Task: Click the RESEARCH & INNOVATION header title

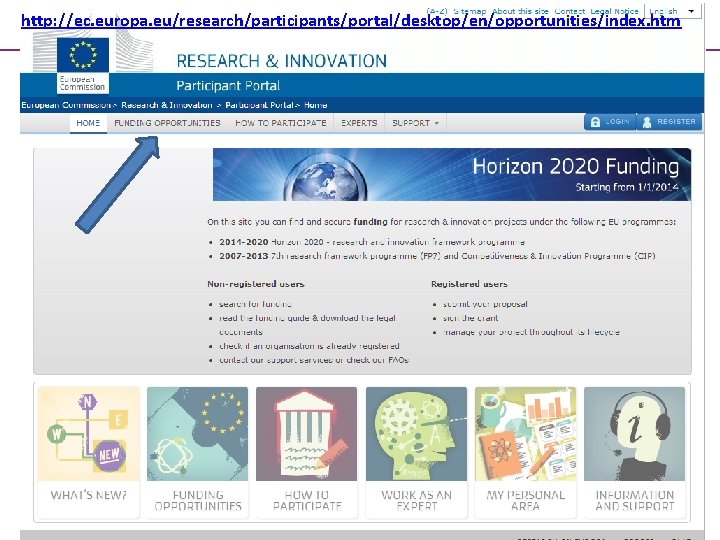Action: [x=281, y=61]
